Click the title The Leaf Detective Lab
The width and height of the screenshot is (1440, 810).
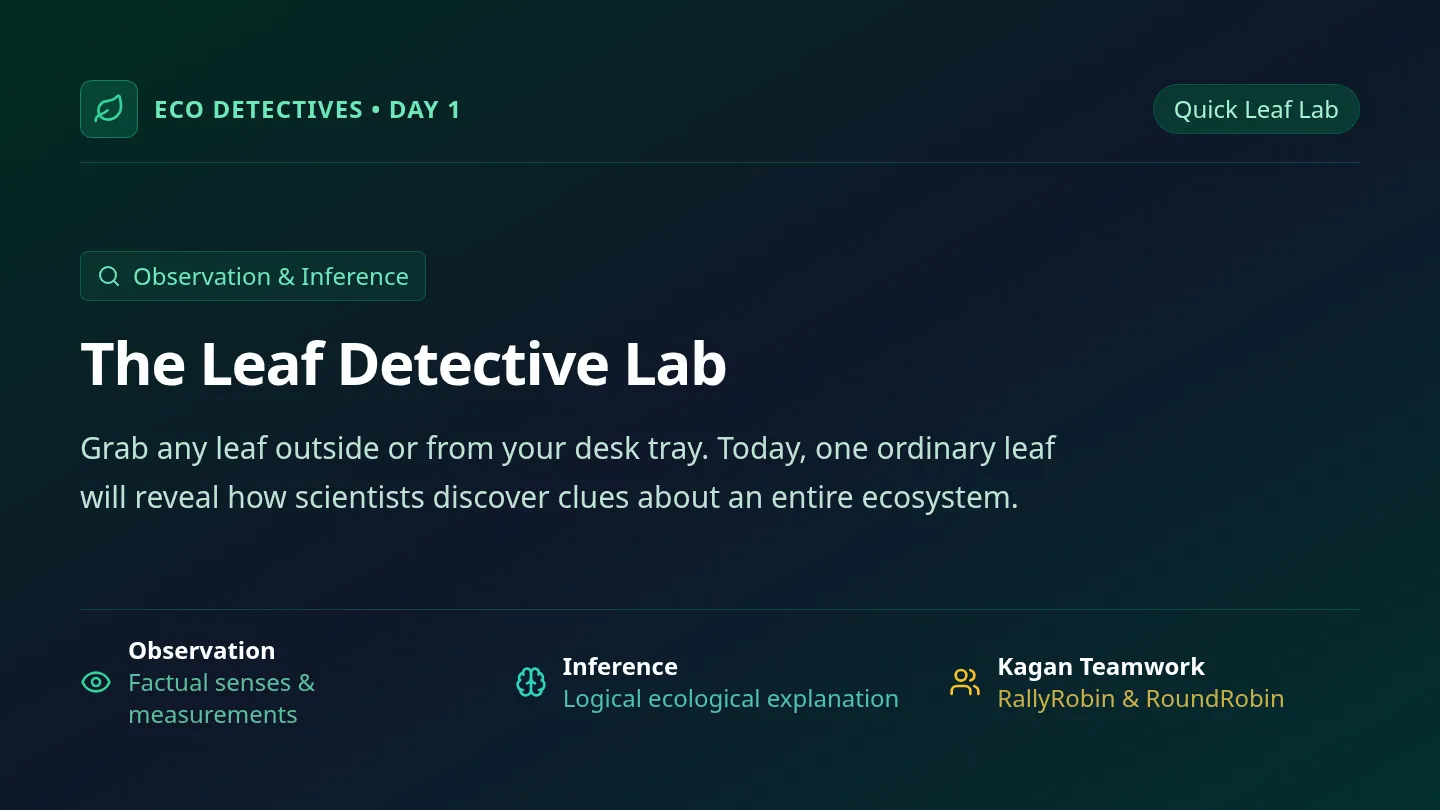(403, 363)
